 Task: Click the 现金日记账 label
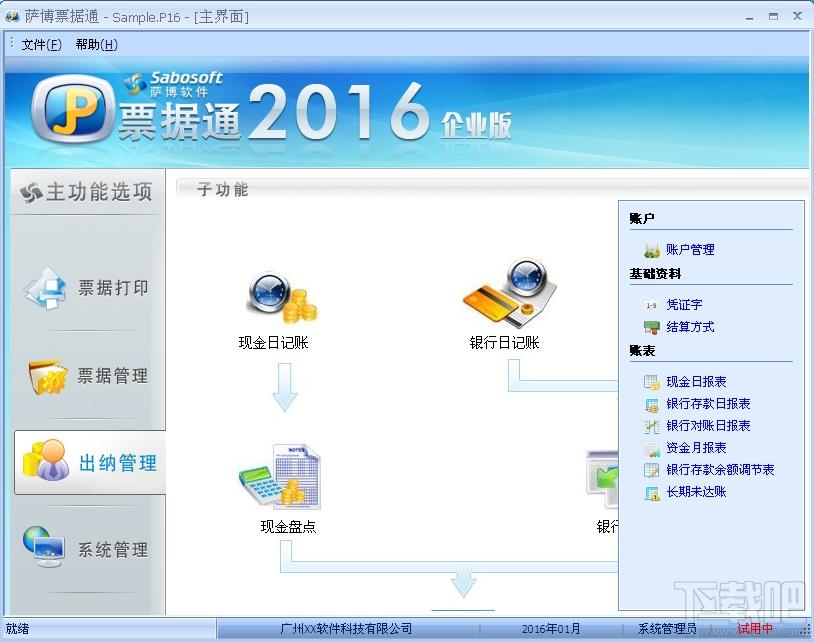point(274,343)
